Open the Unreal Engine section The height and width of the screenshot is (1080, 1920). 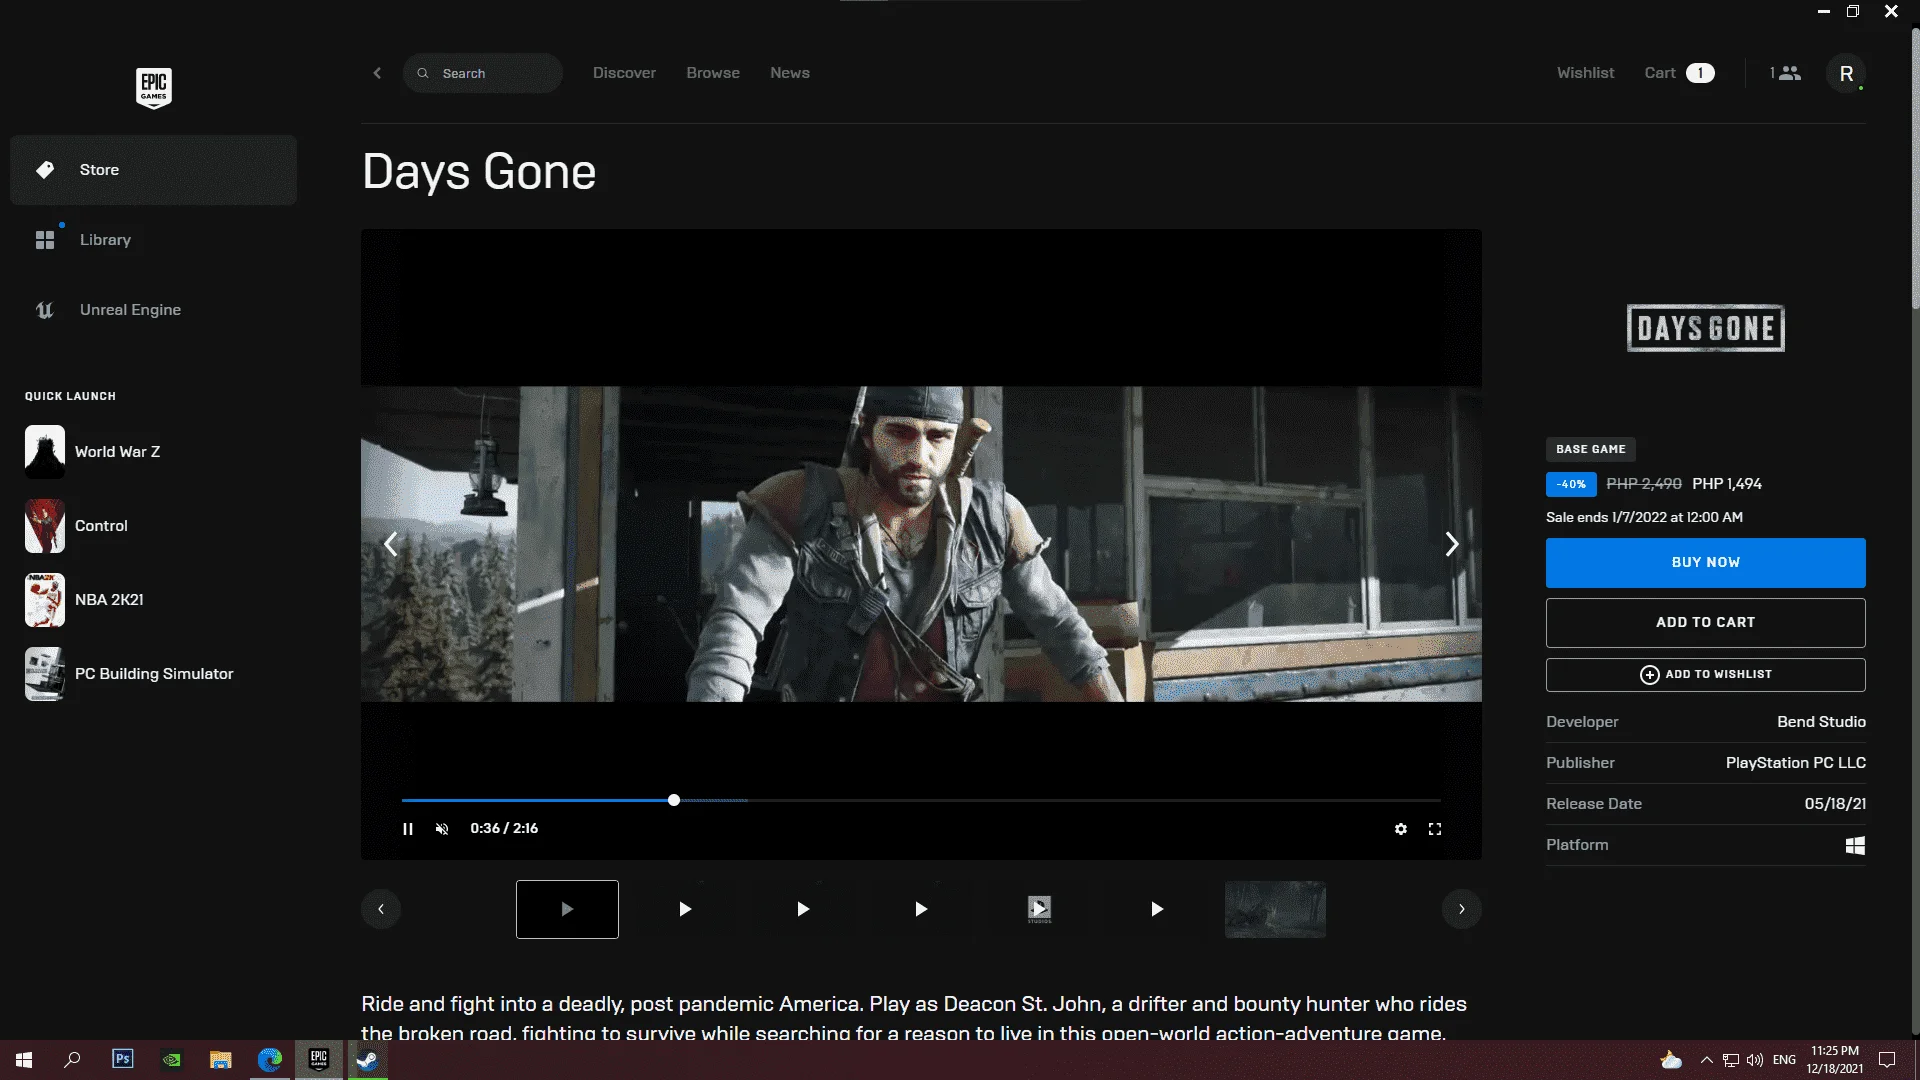(x=153, y=310)
